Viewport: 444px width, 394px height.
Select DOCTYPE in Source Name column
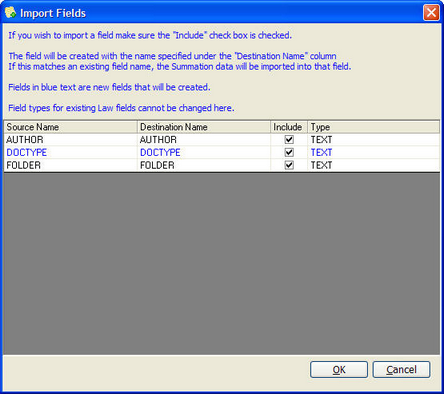pos(71,152)
